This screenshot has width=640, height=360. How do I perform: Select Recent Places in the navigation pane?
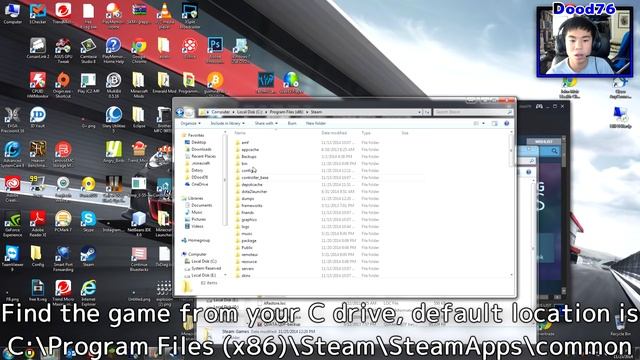[203, 156]
